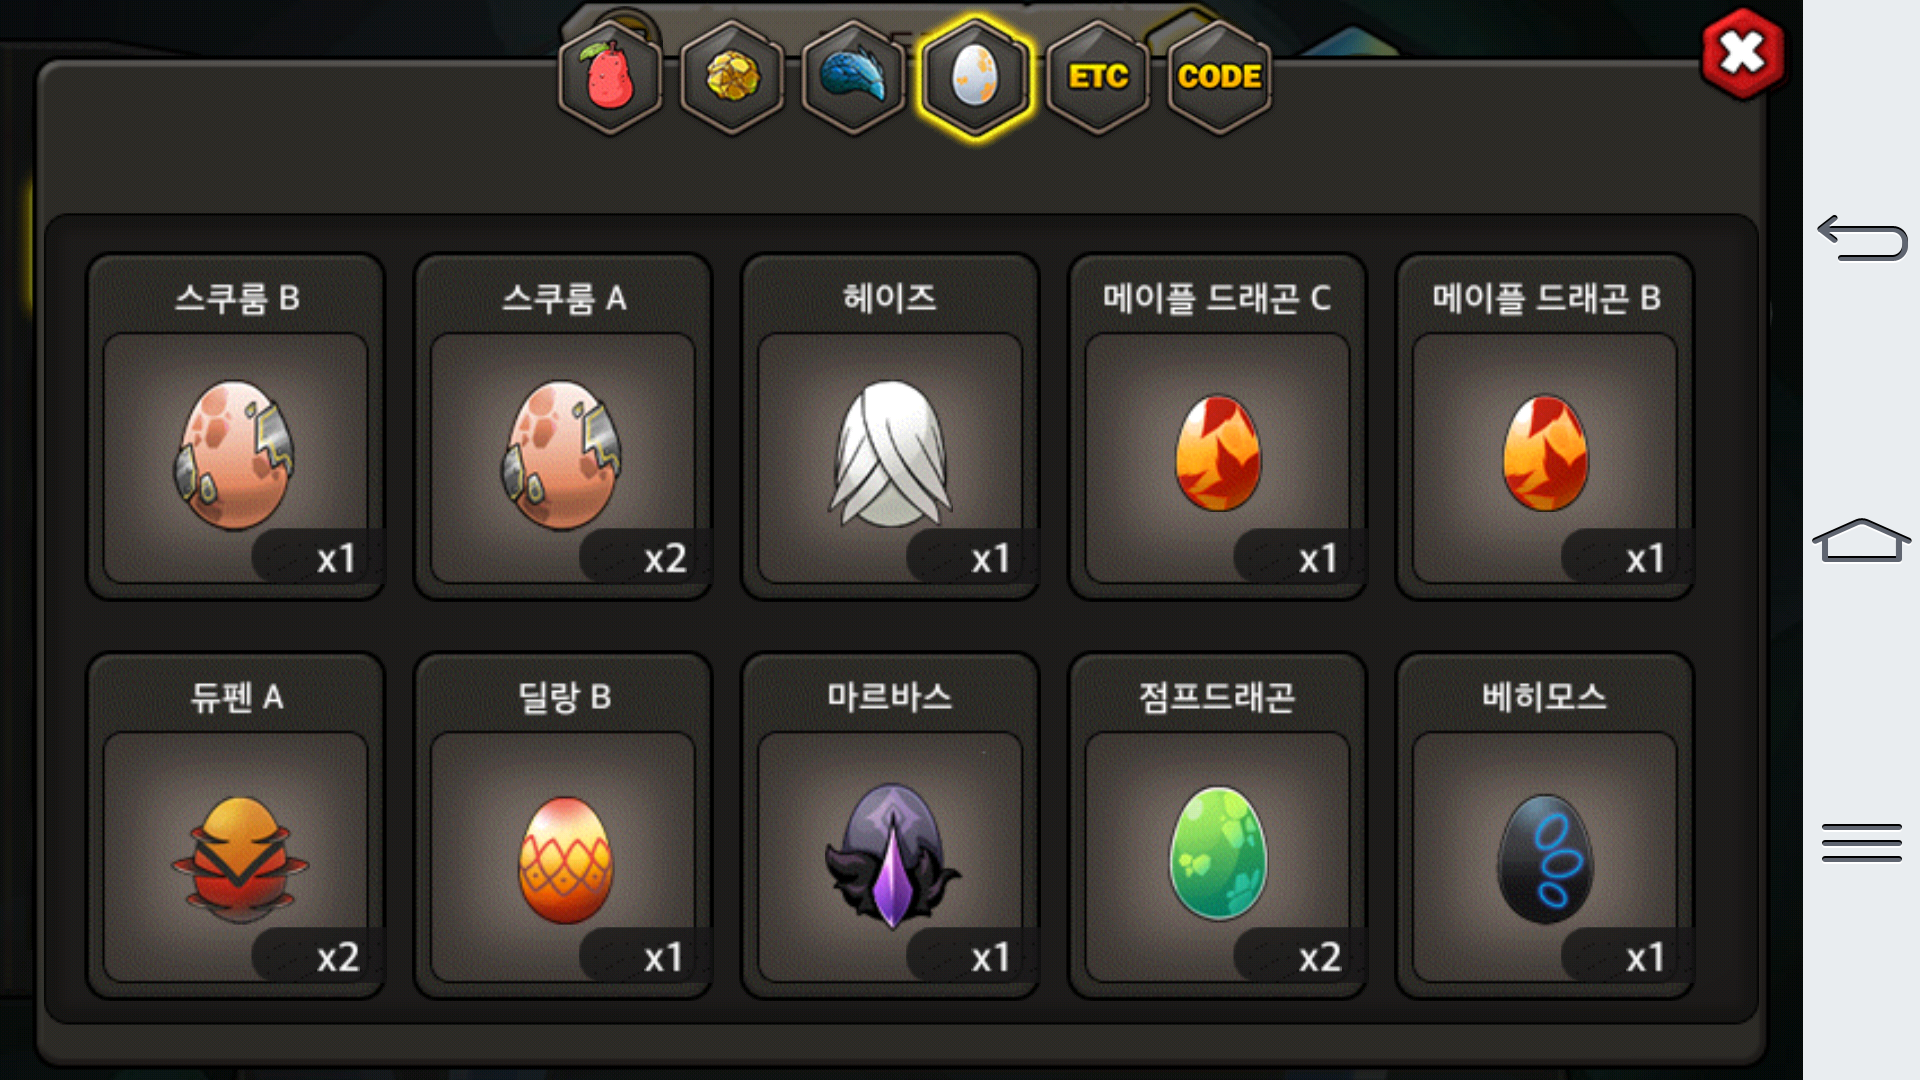Tap the Android home button
This screenshot has height=1080, width=1920.
[1862, 540]
